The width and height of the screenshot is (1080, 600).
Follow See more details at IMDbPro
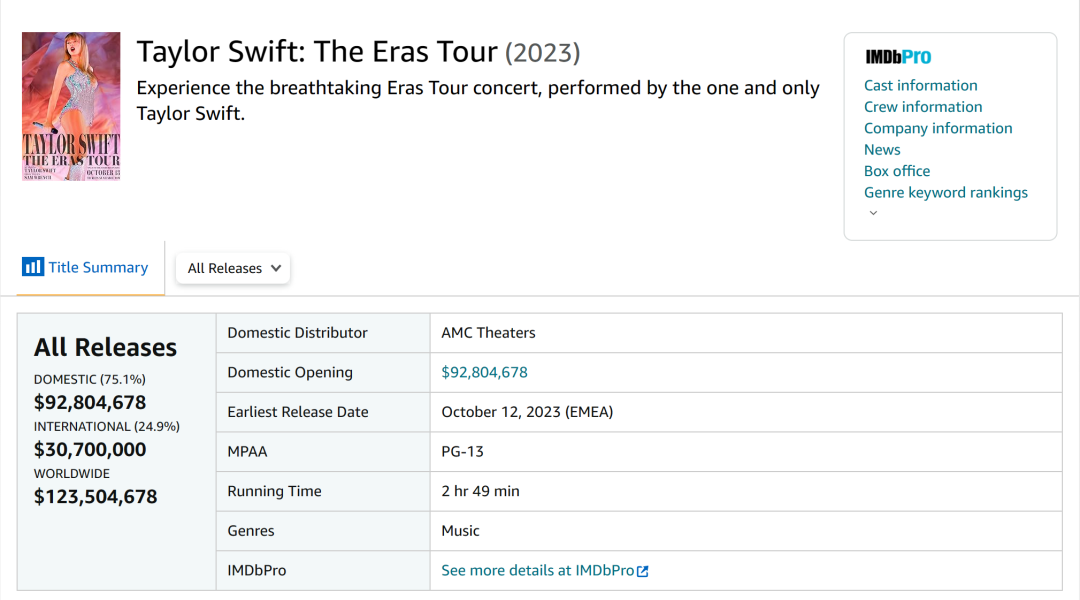(x=537, y=570)
